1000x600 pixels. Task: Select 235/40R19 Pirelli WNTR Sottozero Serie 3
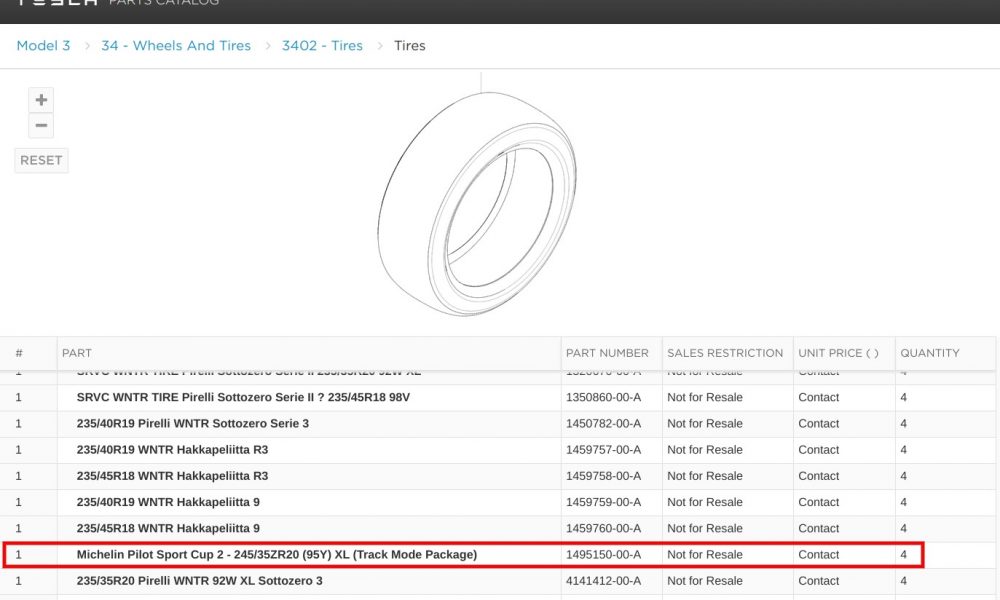click(193, 423)
